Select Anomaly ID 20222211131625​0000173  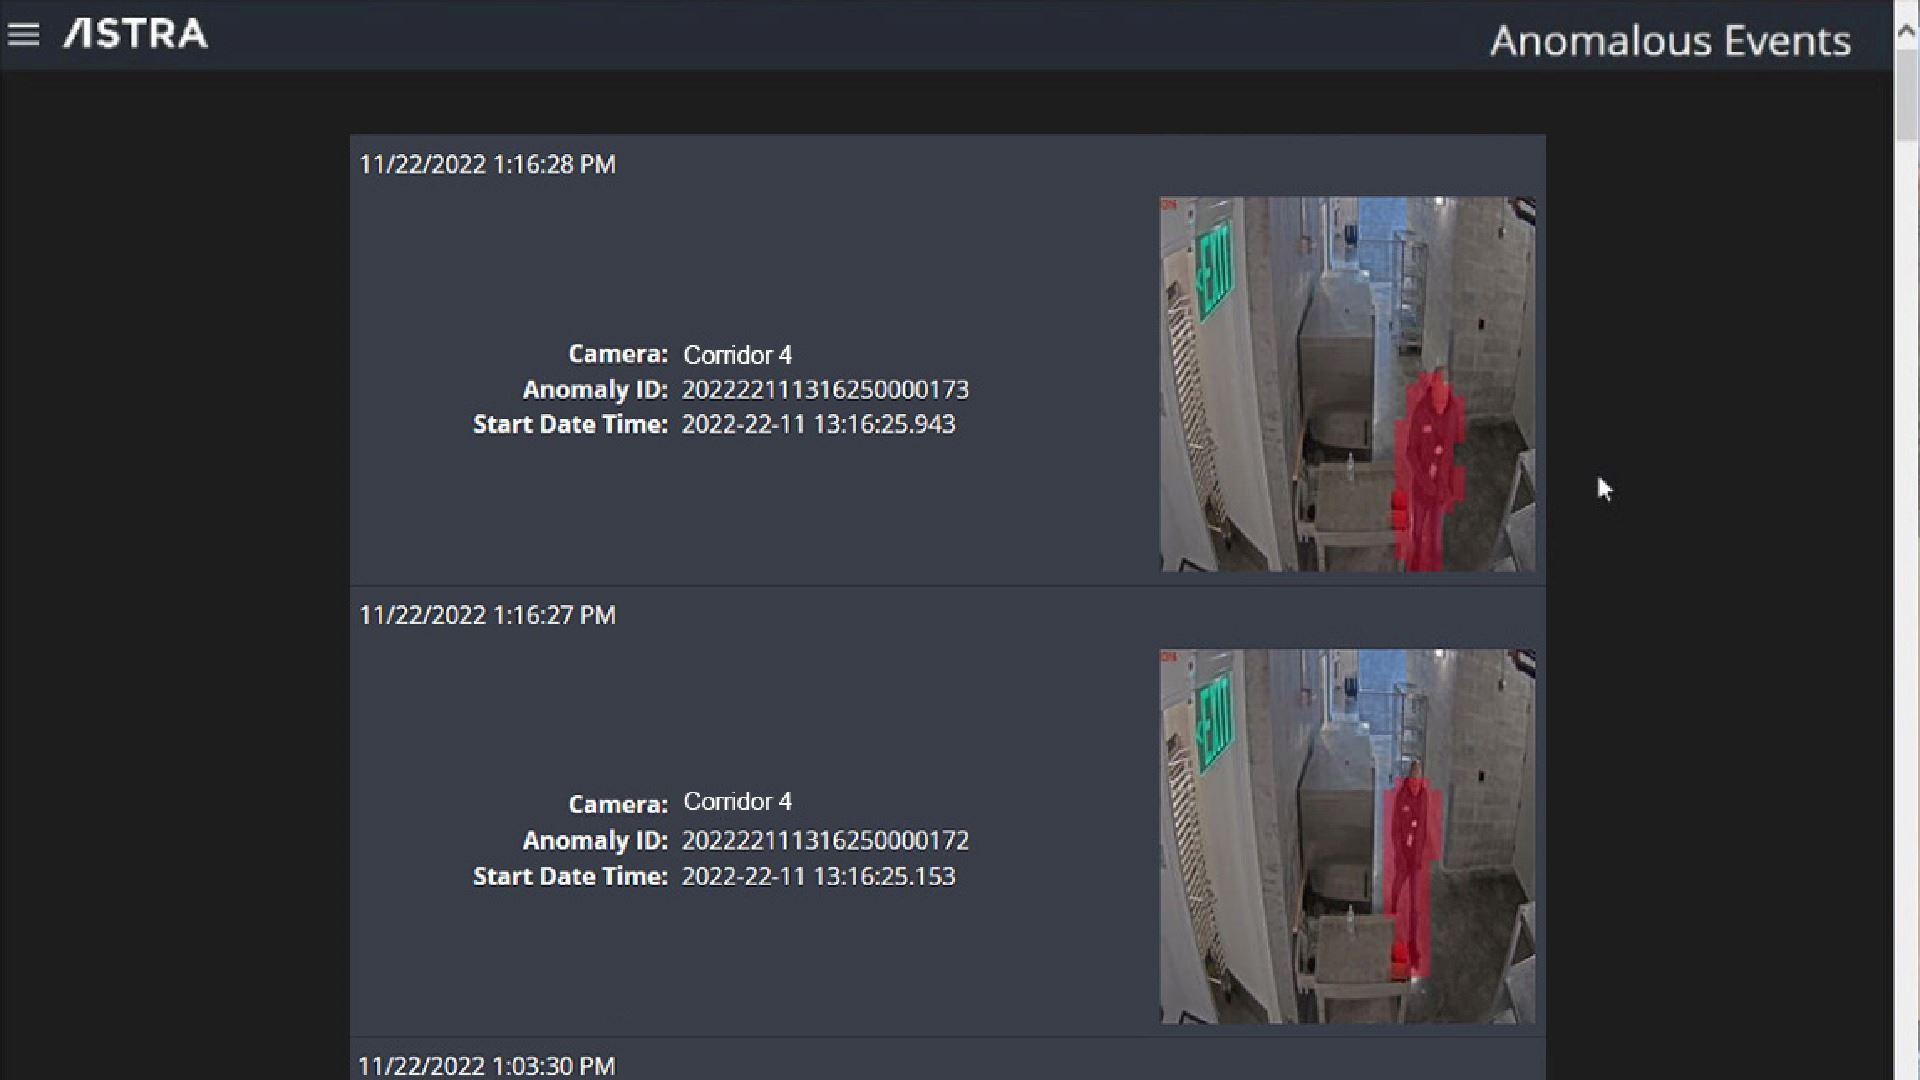pyautogui.click(x=825, y=389)
